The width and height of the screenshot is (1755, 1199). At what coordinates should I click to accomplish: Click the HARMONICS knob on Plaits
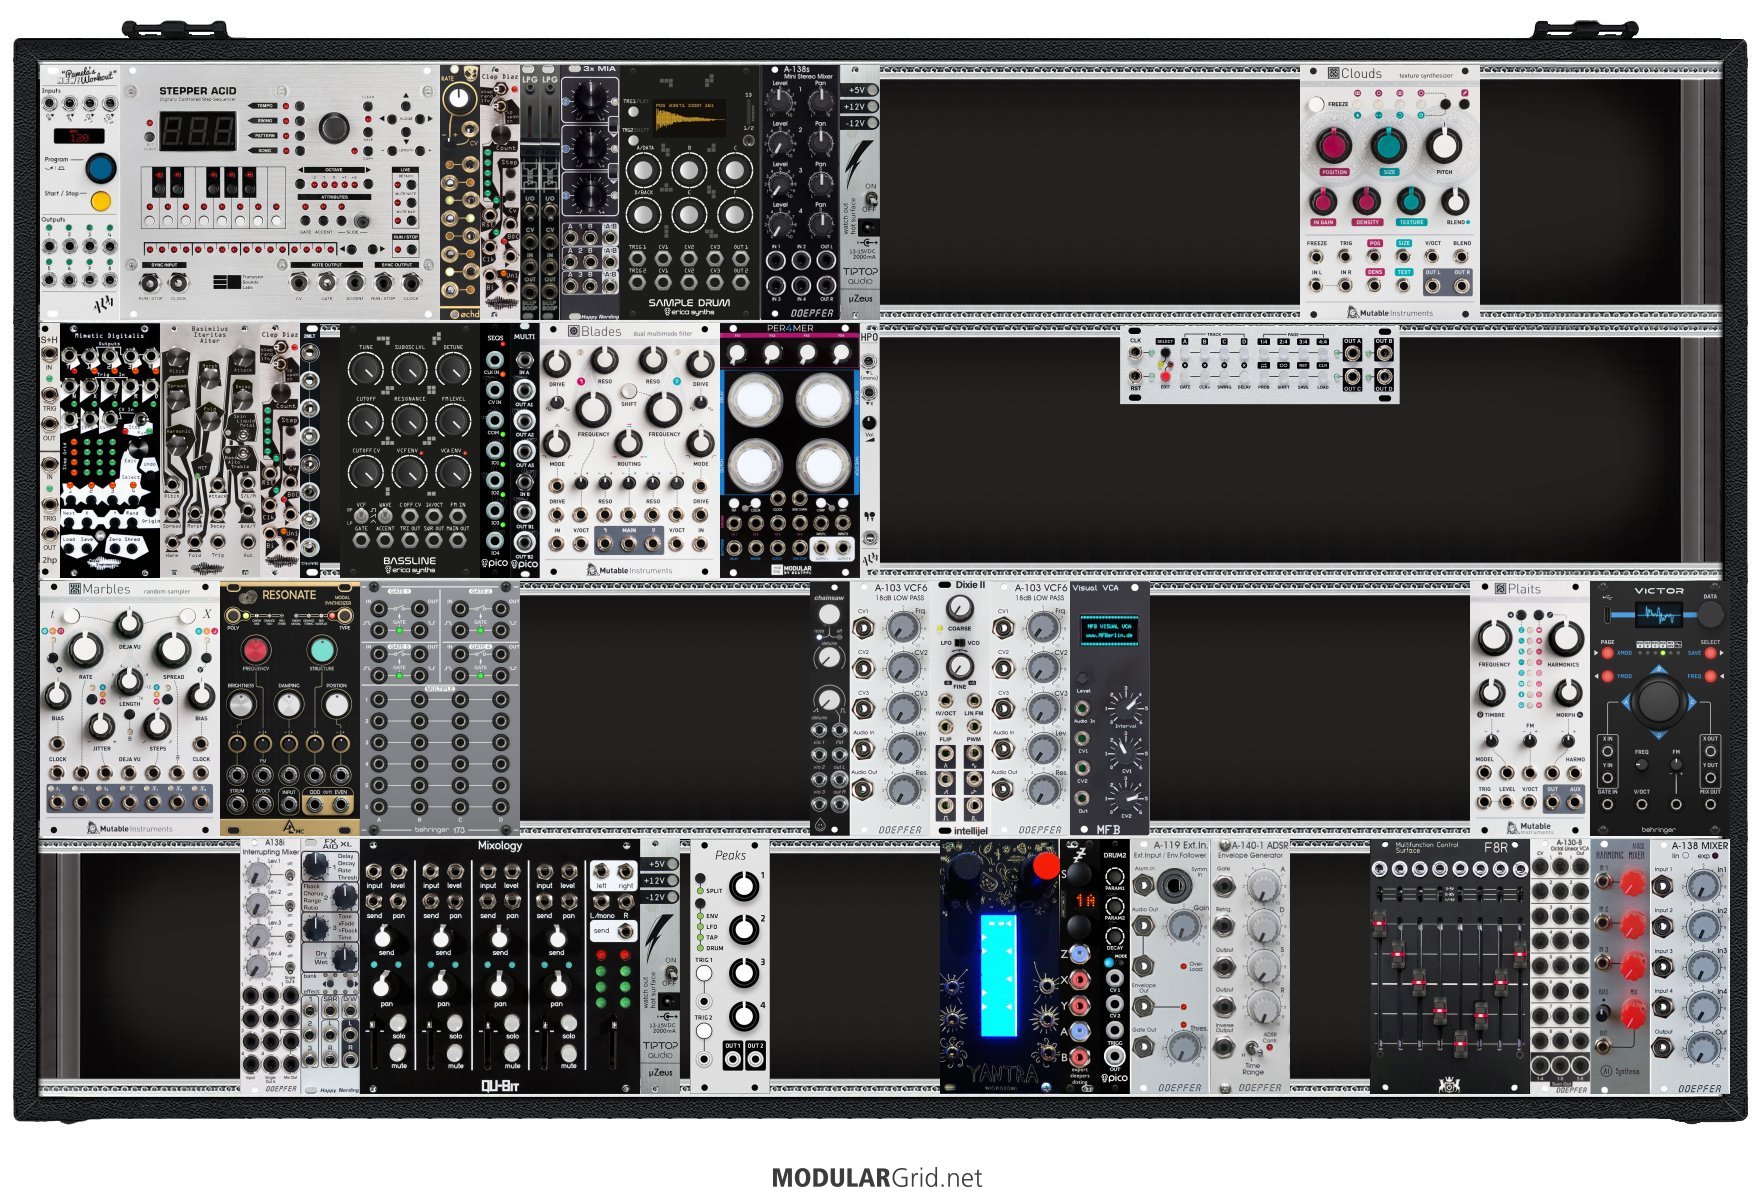pos(1566,638)
